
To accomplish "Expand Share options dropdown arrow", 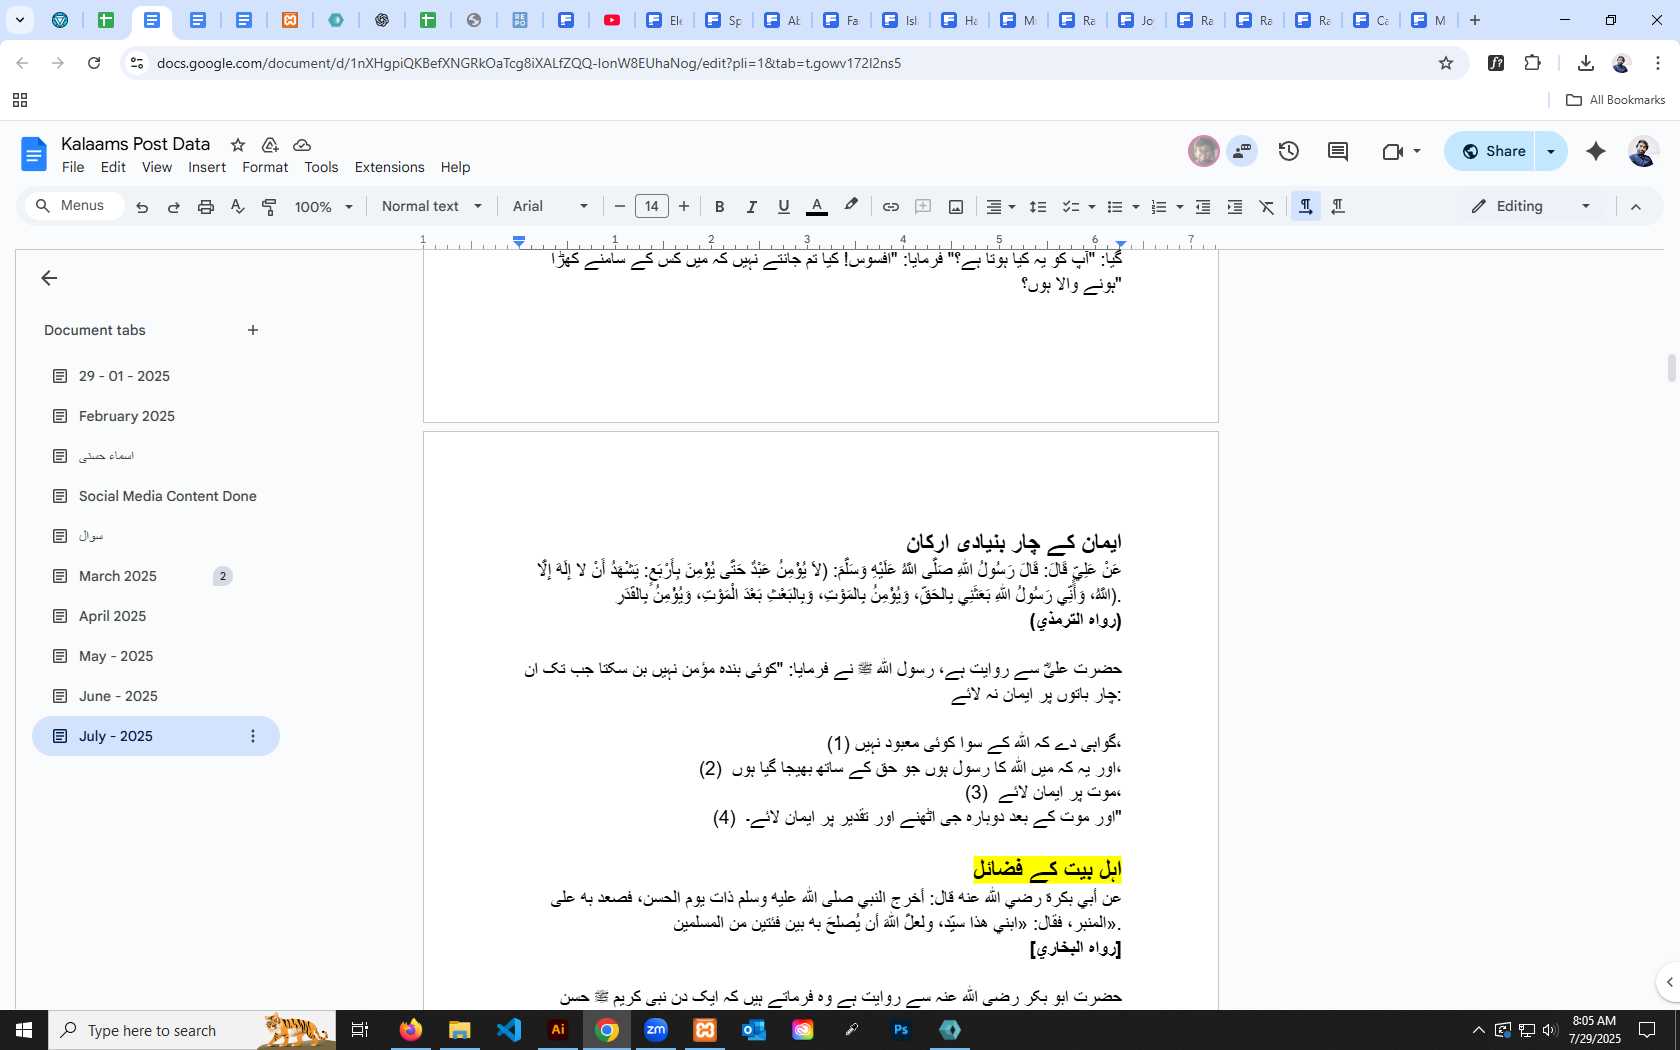I will [x=1551, y=151].
